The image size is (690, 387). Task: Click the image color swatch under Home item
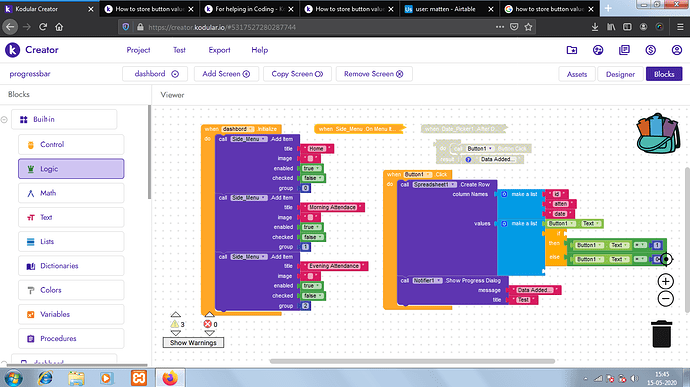tap(310, 158)
